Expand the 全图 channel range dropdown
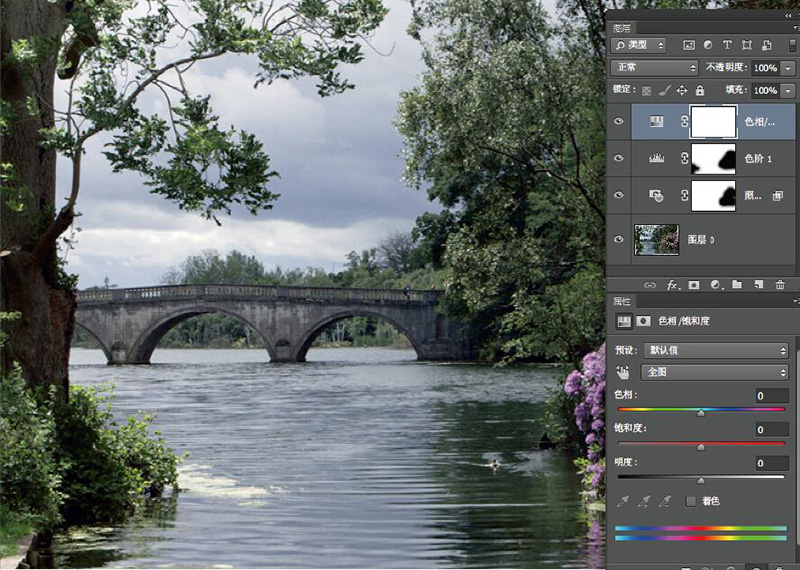800x570 pixels. click(x=714, y=372)
